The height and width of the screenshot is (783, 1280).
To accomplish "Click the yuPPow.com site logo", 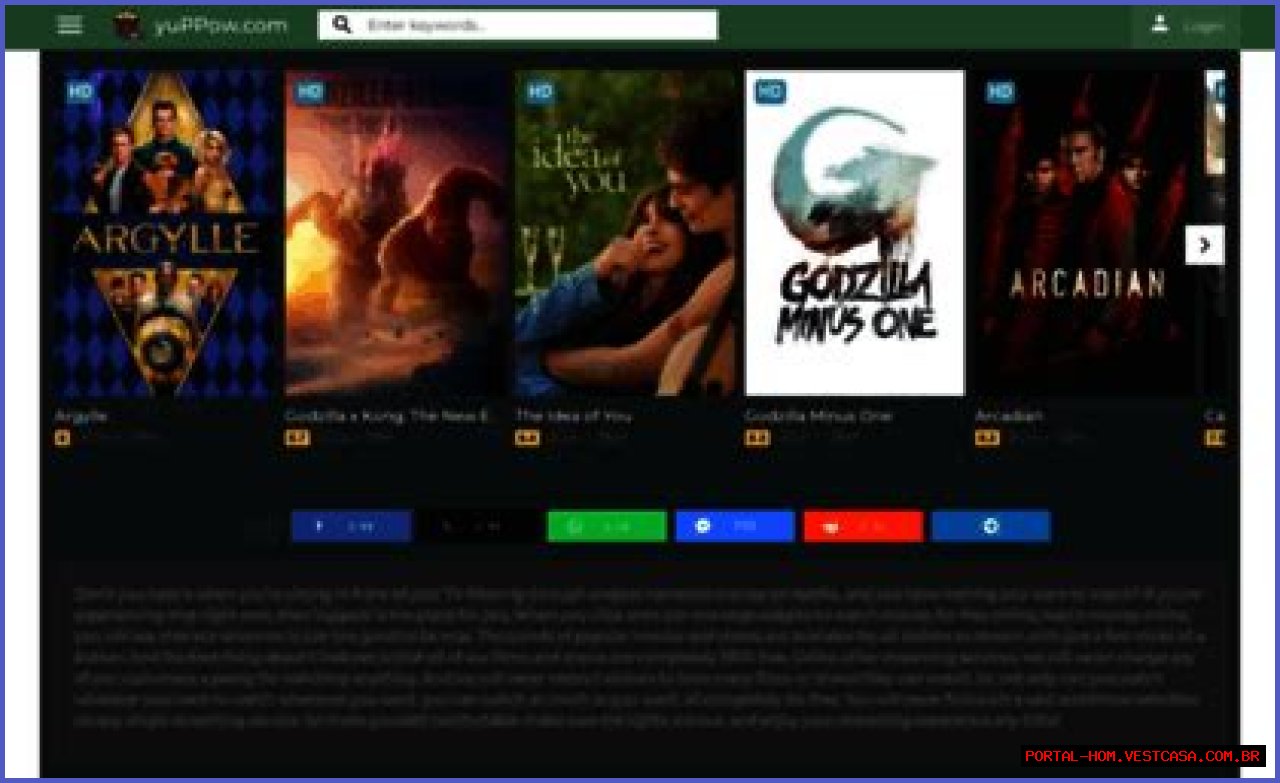I will coord(128,26).
